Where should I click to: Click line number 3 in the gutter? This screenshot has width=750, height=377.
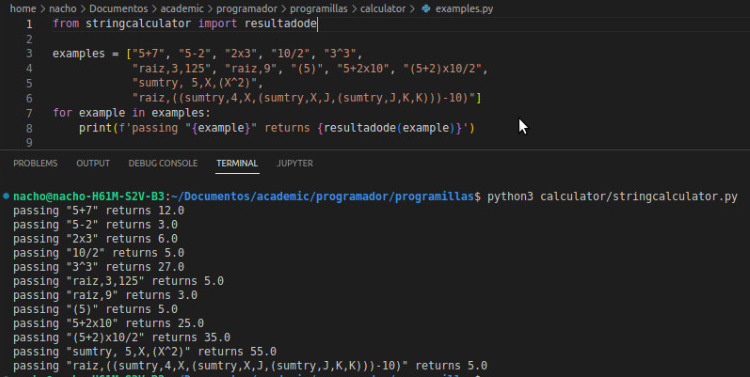pos(29,54)
